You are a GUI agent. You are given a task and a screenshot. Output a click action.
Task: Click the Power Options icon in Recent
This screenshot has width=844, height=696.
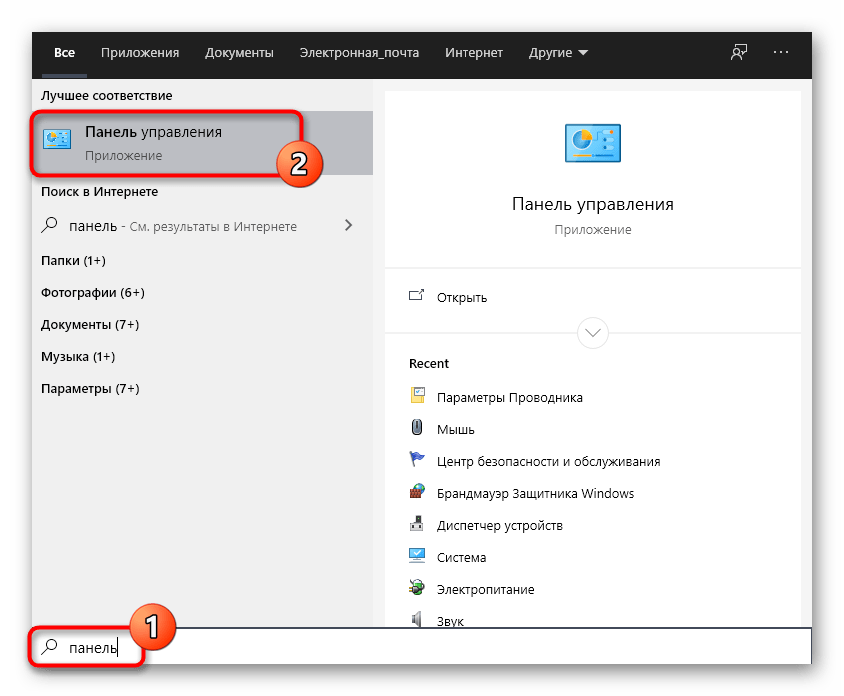(418, 589)
